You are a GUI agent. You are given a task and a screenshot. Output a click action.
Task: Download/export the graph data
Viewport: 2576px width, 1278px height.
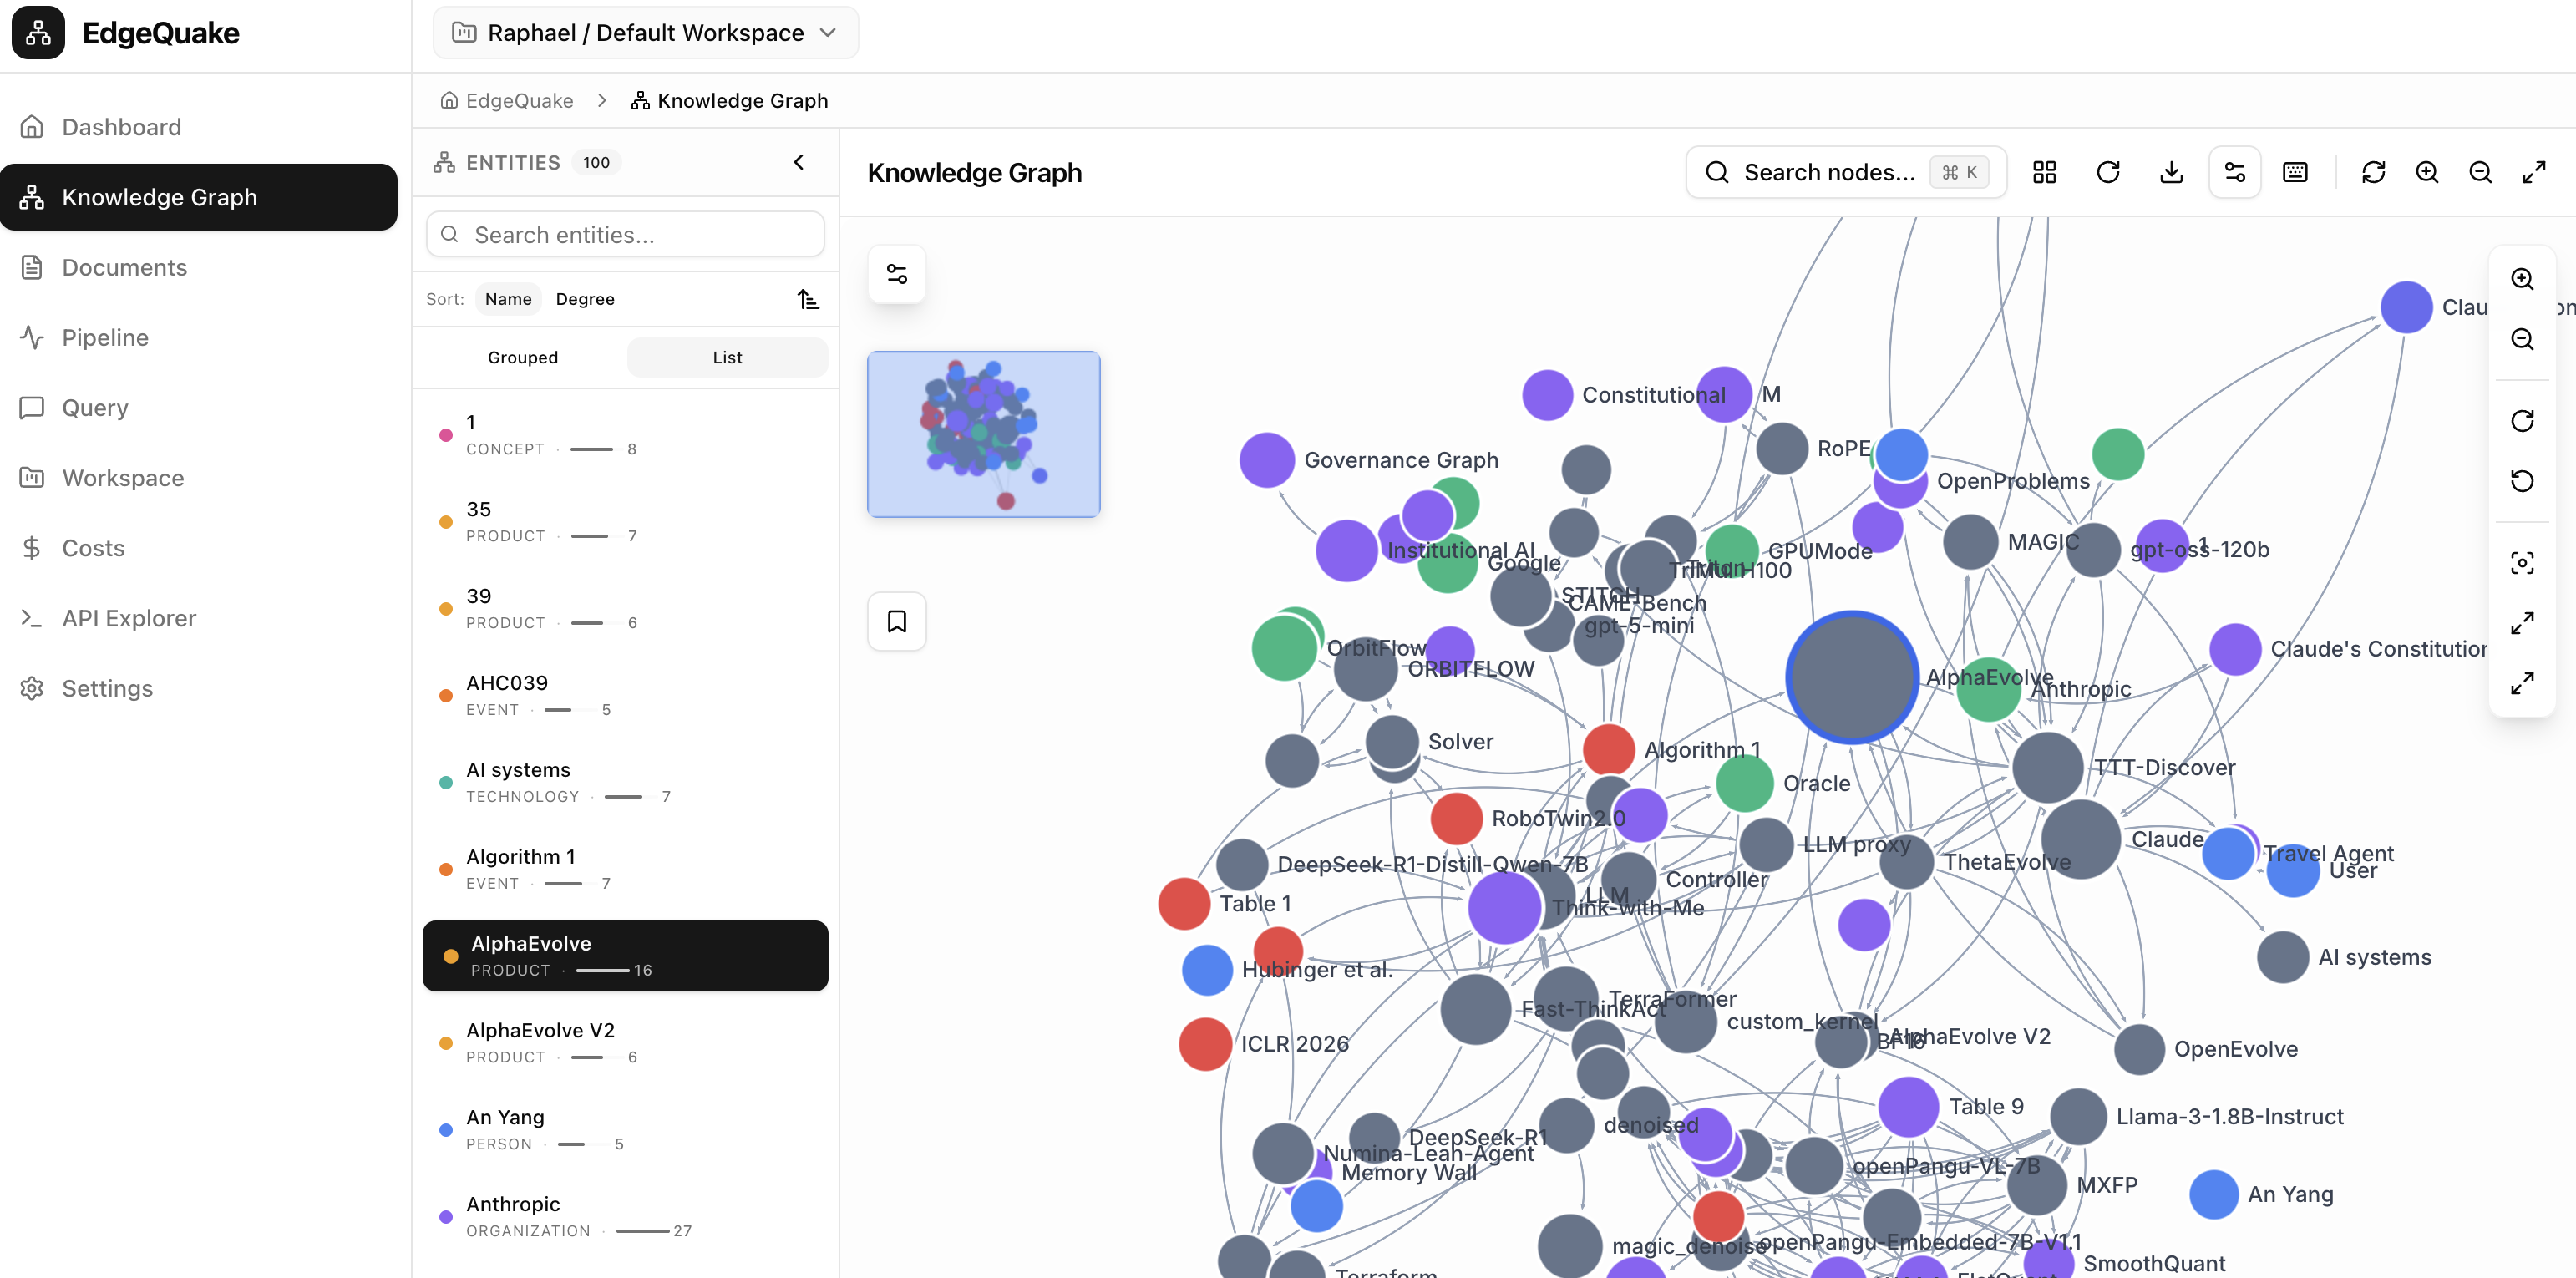click(2171, 172)
